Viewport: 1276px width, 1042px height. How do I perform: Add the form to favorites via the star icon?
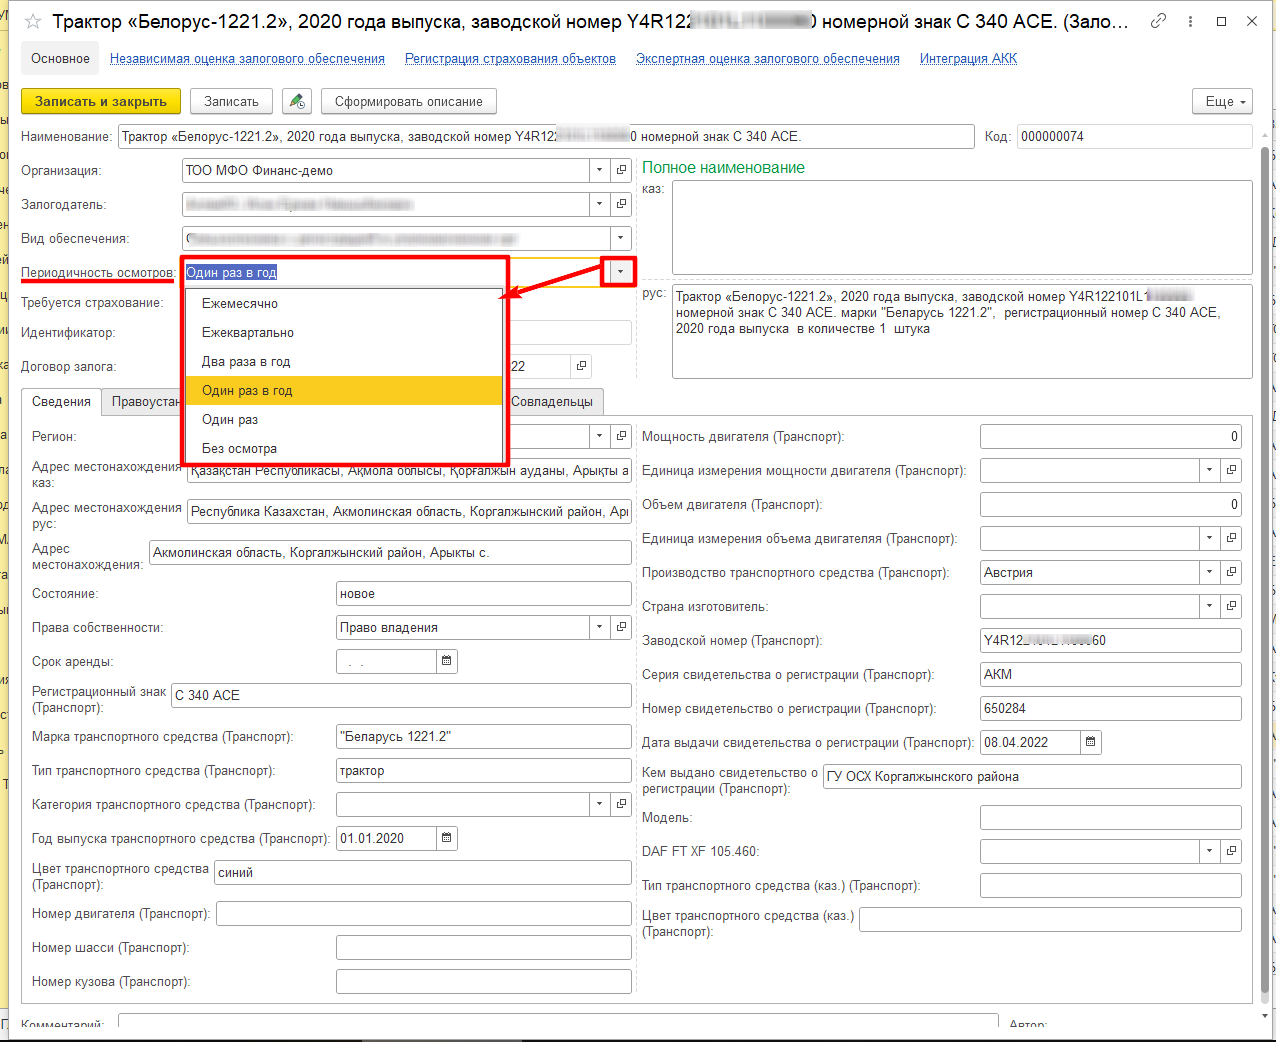click(x=33, y=21)
